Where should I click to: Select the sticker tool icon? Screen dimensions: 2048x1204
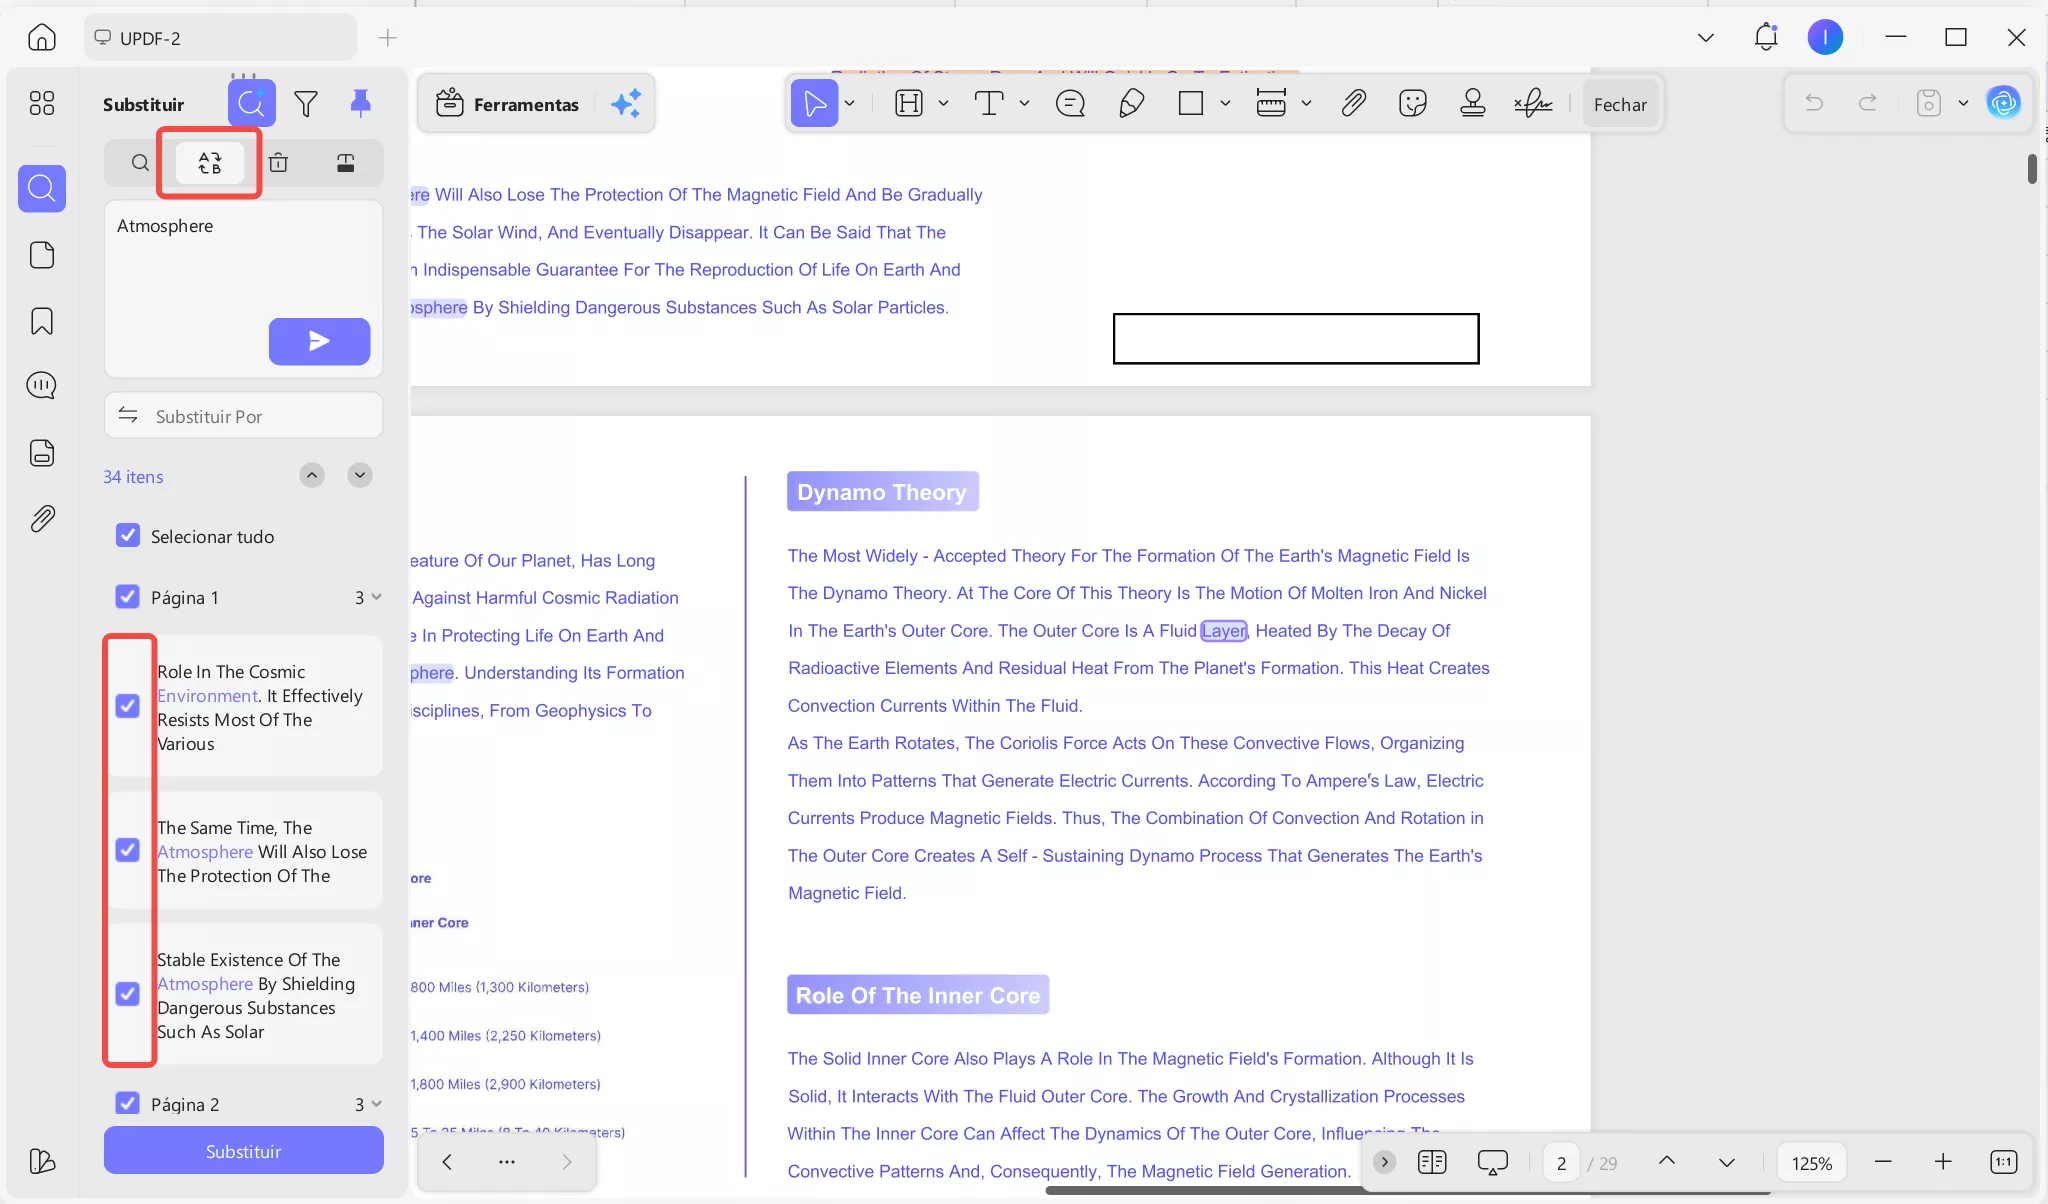click(x=1412, y=103)
